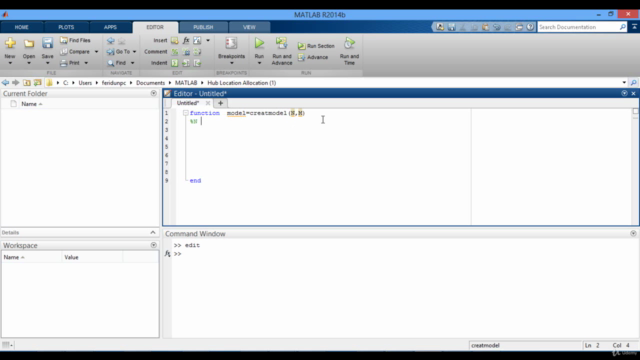
Task: Open Go To navigation tool
Action: [118, 52]
